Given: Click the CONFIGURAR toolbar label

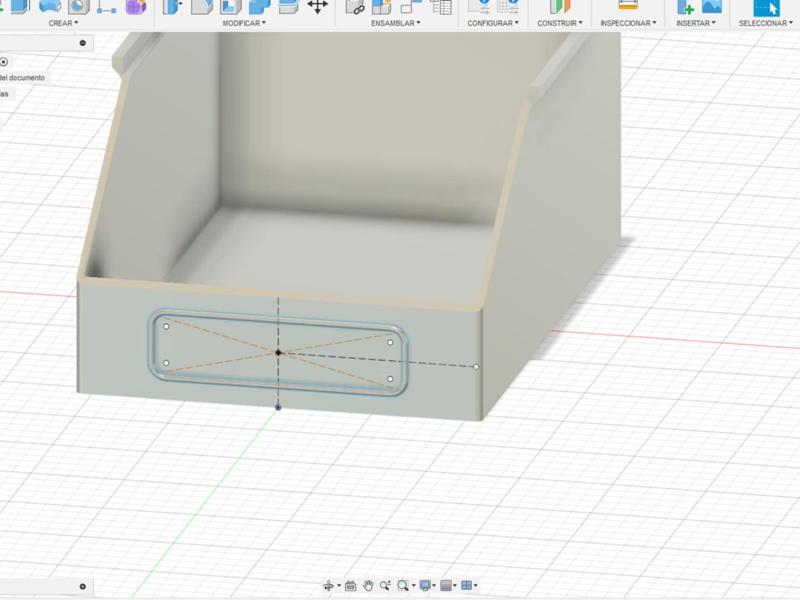Looking at the screenshot, I should [x=494, y=23].
